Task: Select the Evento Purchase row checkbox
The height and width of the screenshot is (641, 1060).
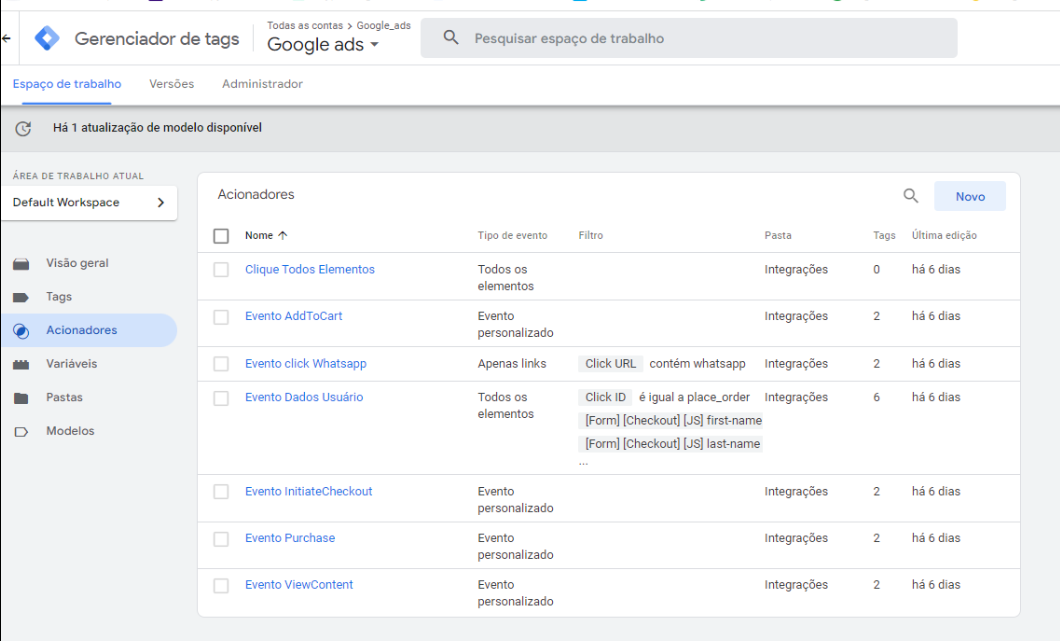Action: click(x=221, y=539)
